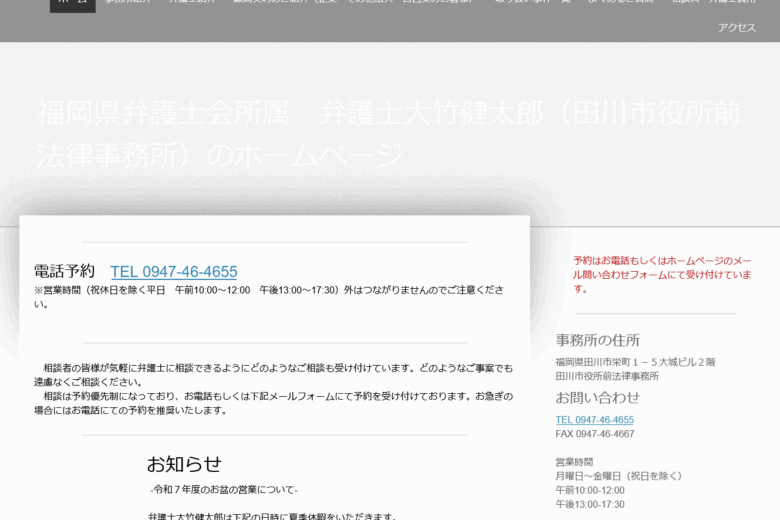Click the 電話予約 heading text
780x520 pixels.
[64, 271]
